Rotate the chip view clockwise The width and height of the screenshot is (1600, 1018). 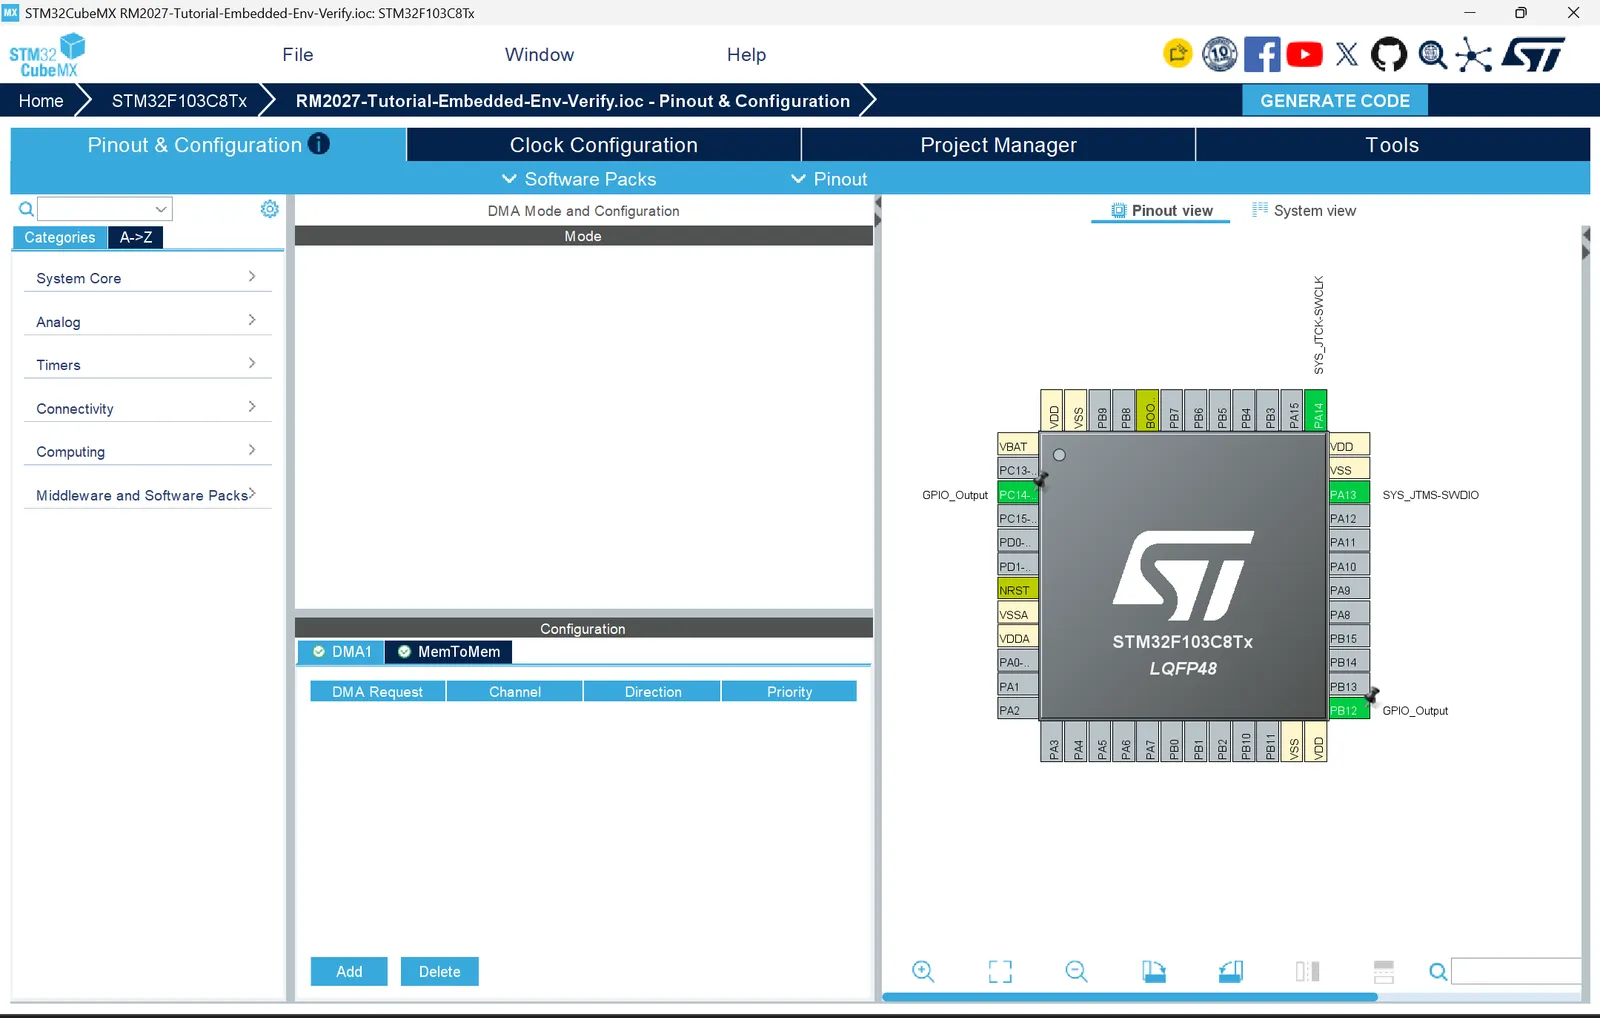(1154, 971)
